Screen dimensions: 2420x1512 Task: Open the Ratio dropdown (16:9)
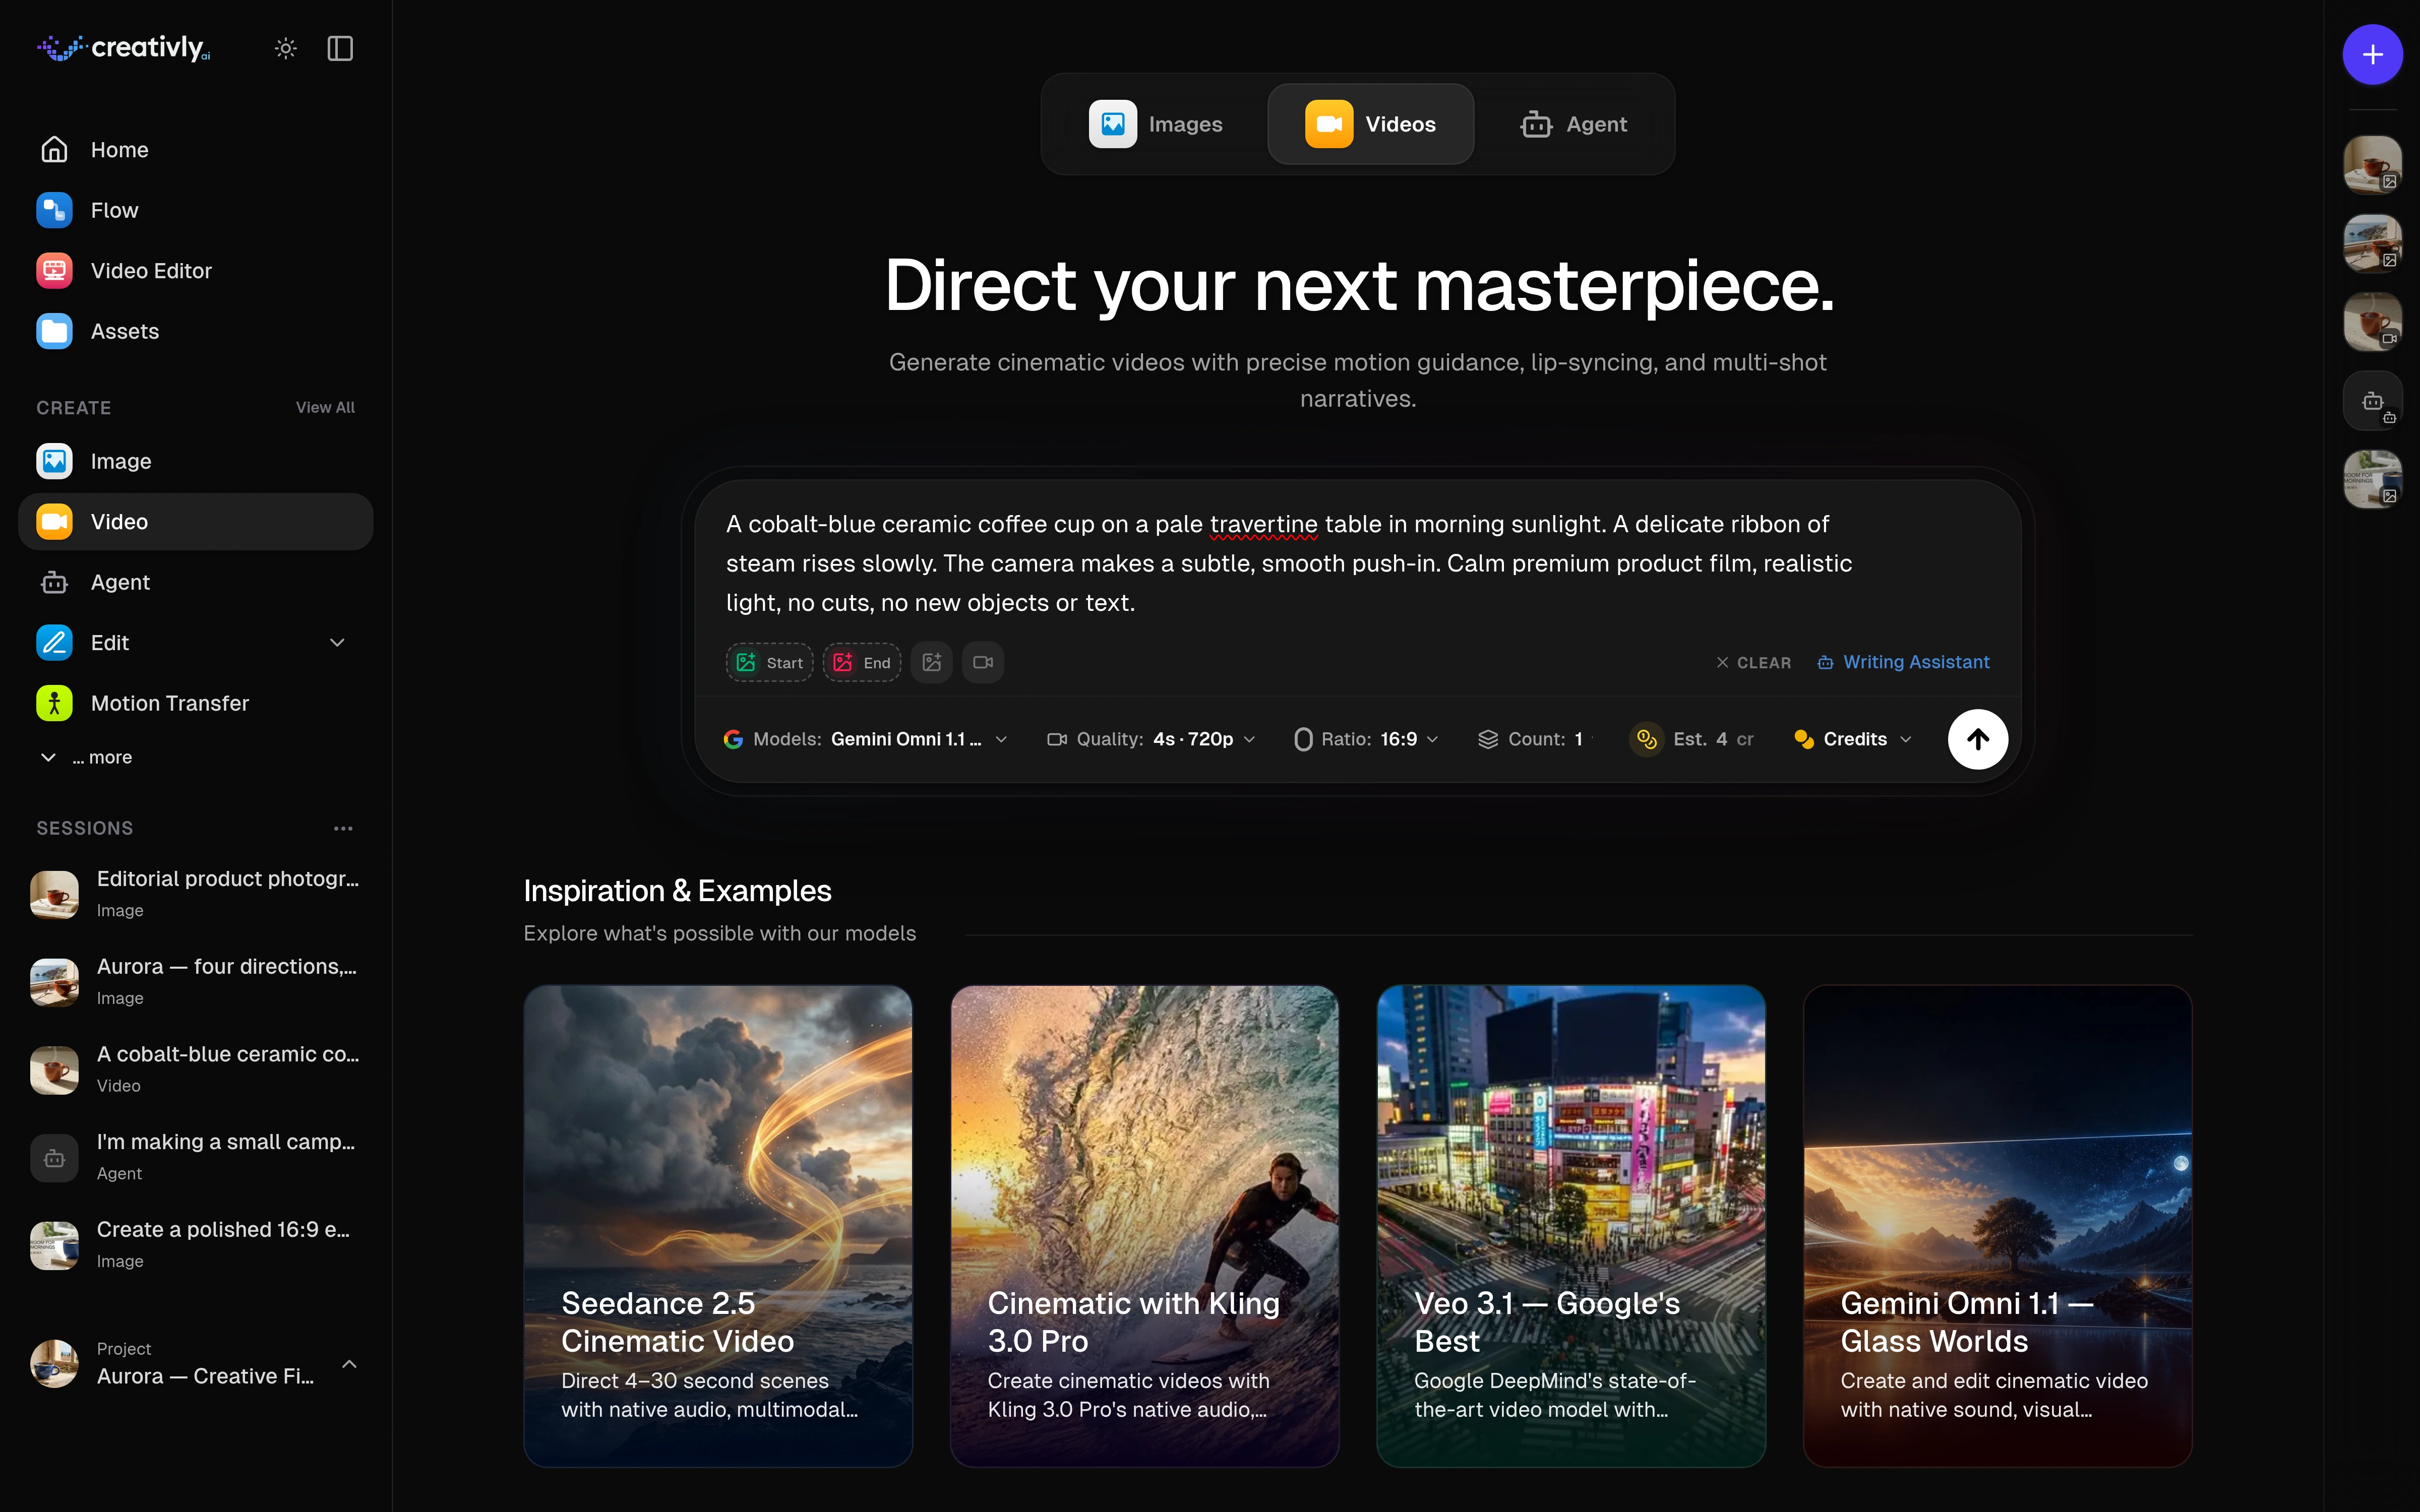(x=1367, y=739)
